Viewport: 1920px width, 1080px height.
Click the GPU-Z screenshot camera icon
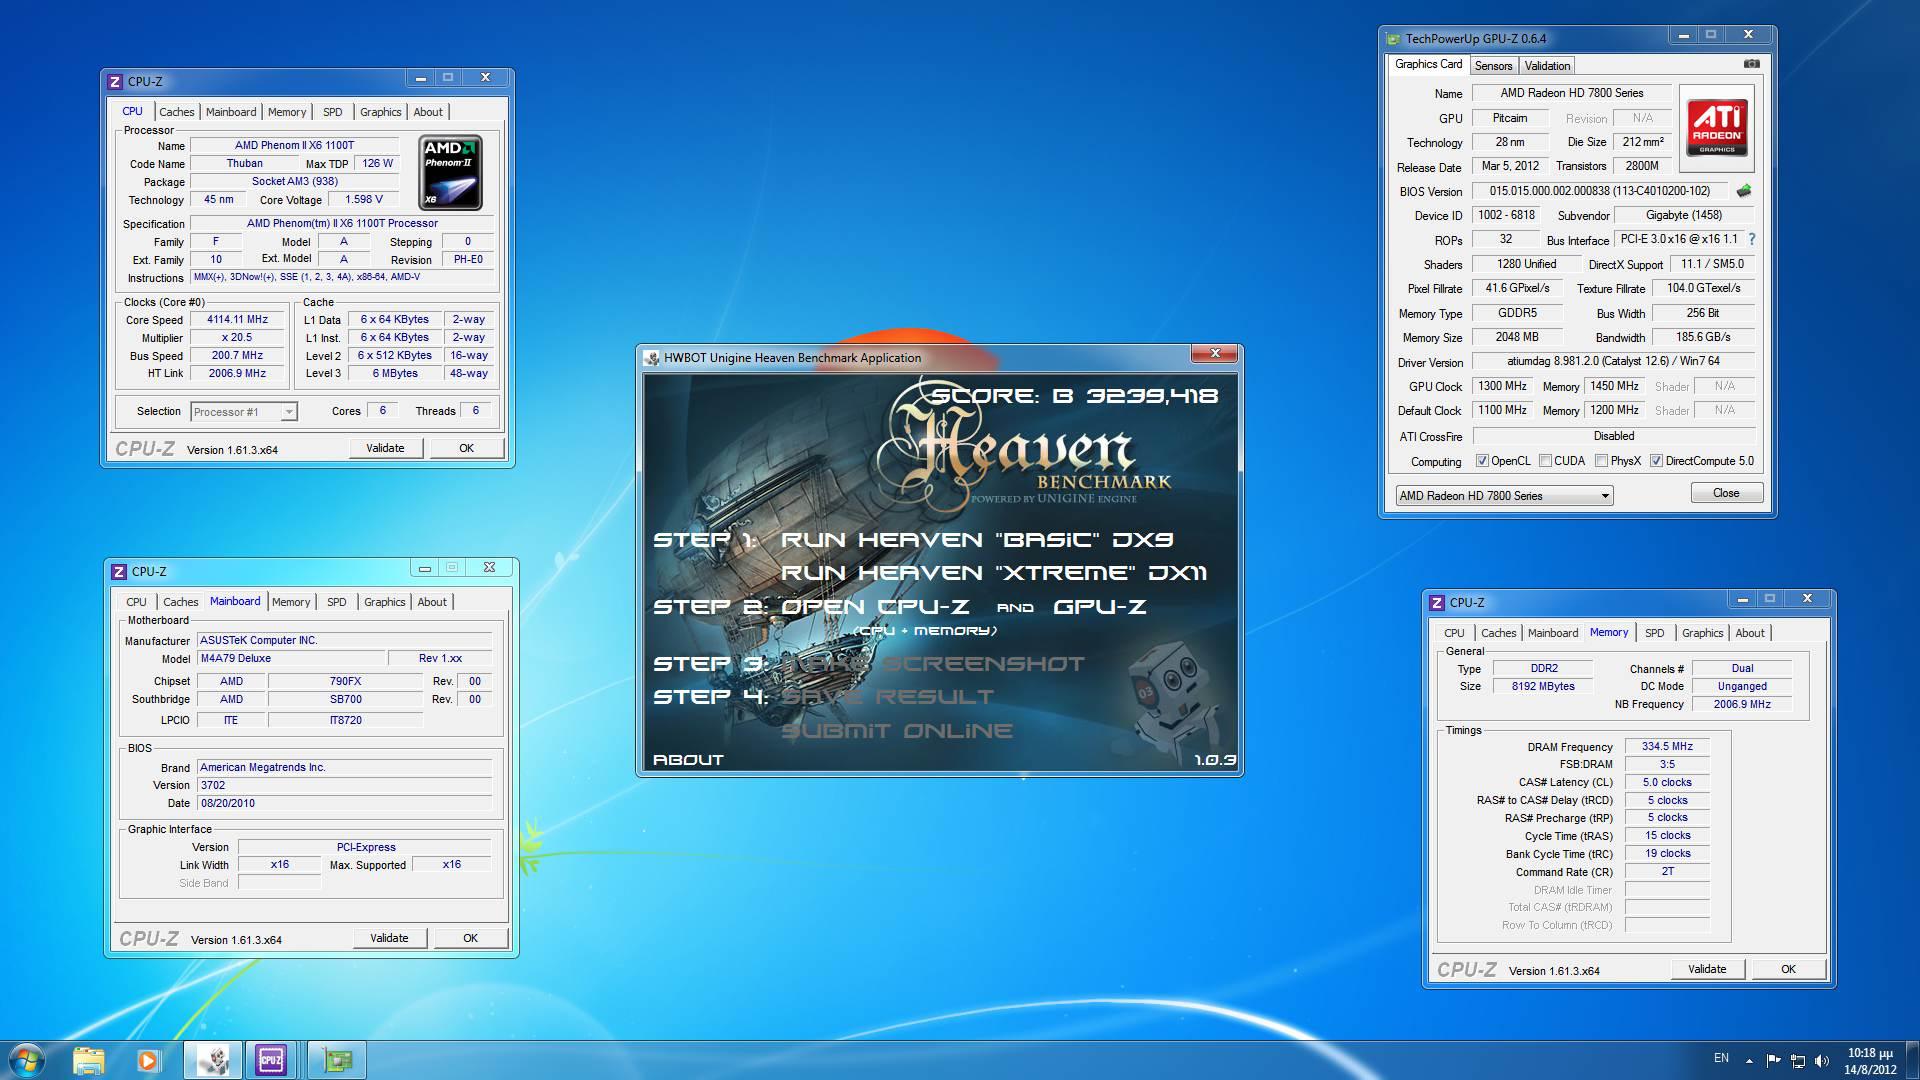[x=1751, y=64]
